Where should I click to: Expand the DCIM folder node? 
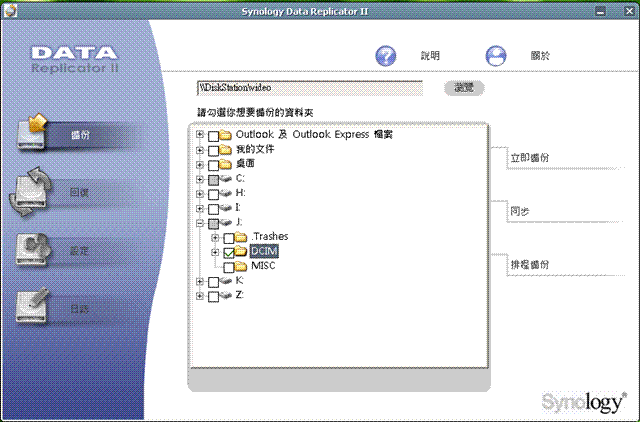pyautogui.click(x=215, y=252)
